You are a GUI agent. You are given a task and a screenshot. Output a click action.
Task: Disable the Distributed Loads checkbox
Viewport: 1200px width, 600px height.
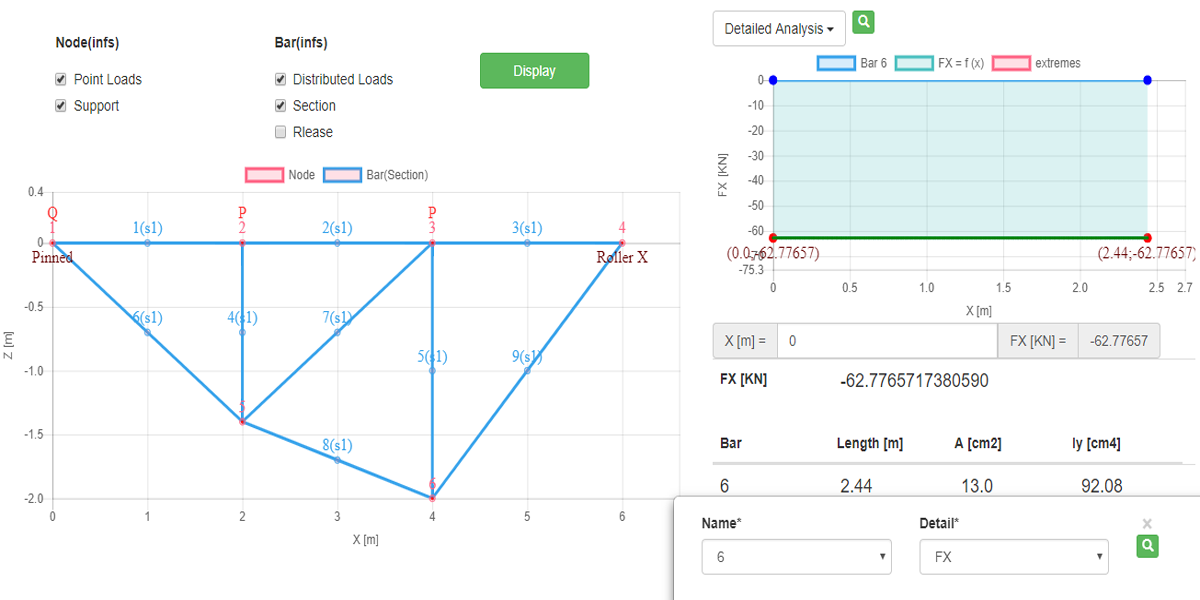tap(281, 79)
